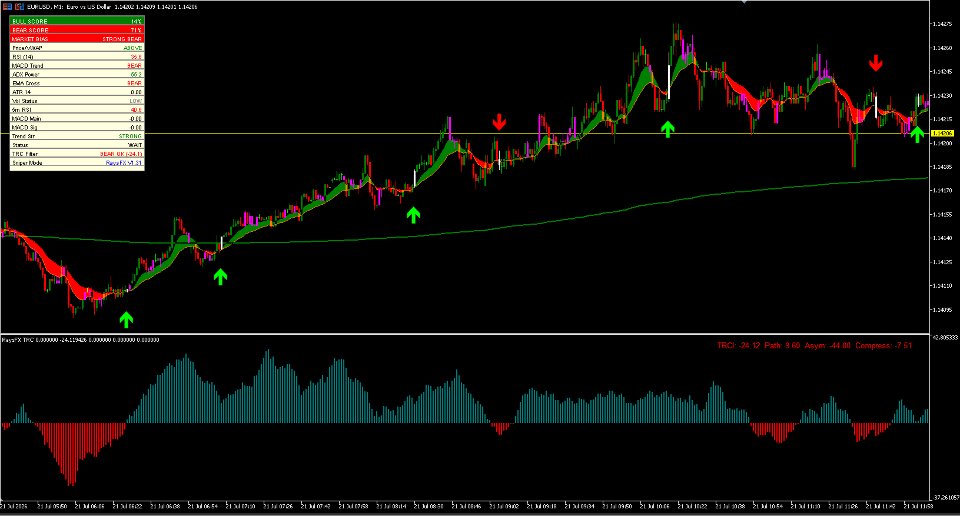Click the TRC Filter row in dashboard
The image size is (960, 516).
click(77, 154)
